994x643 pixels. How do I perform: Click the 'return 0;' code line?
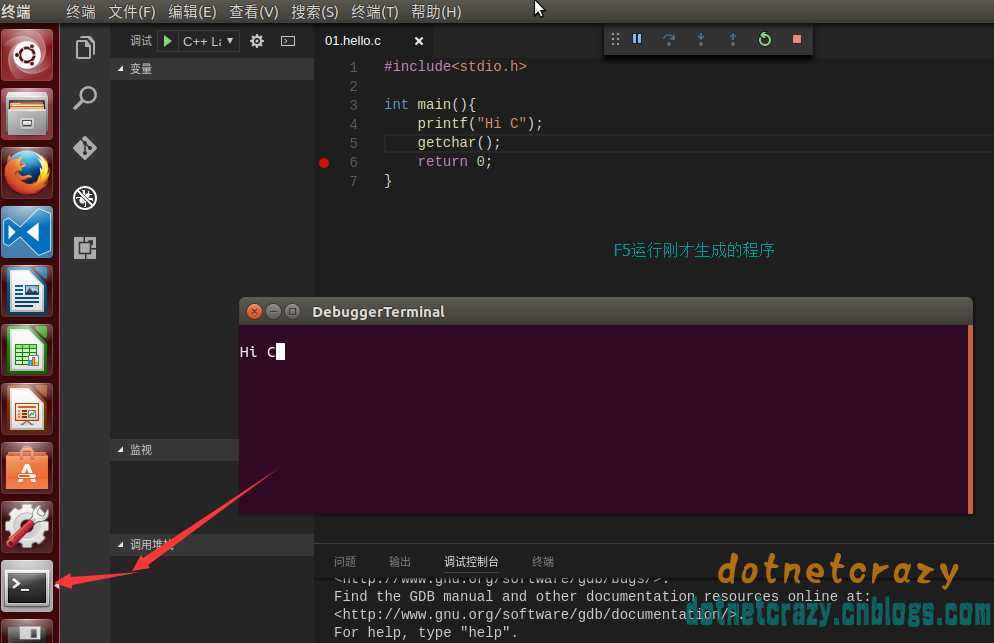tap(455, 162)
